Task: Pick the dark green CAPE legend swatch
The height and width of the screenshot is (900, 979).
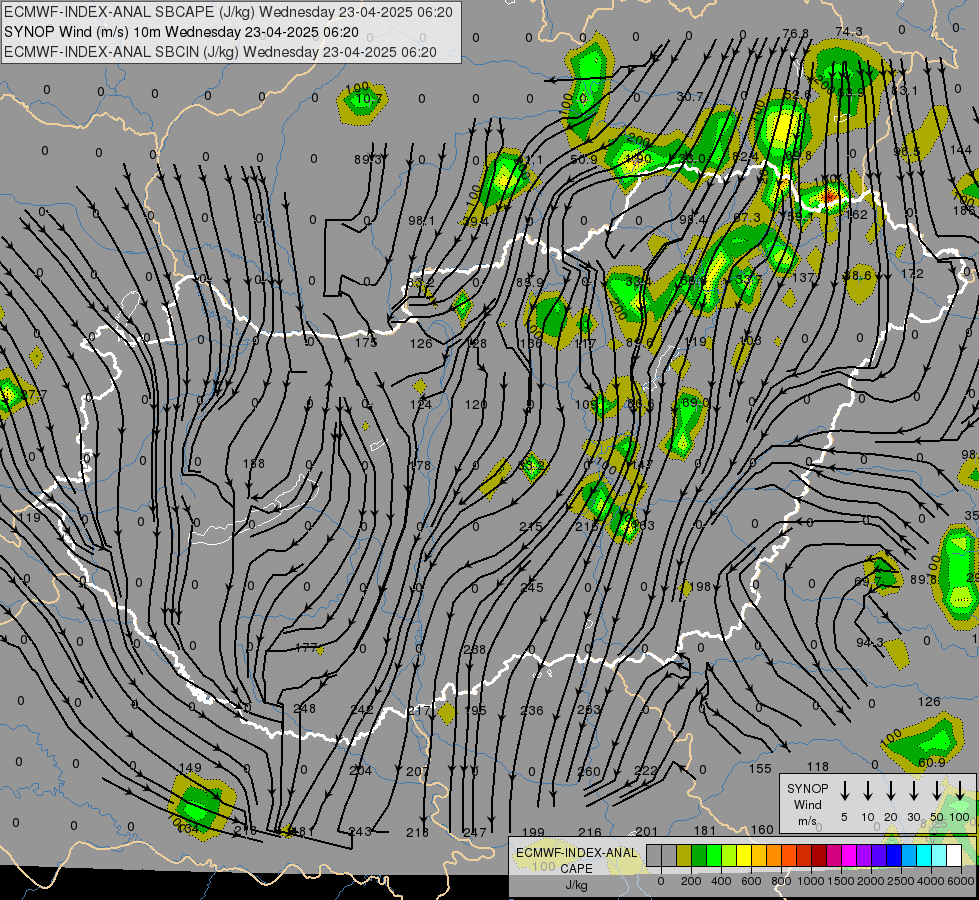Action: (699, 856)
